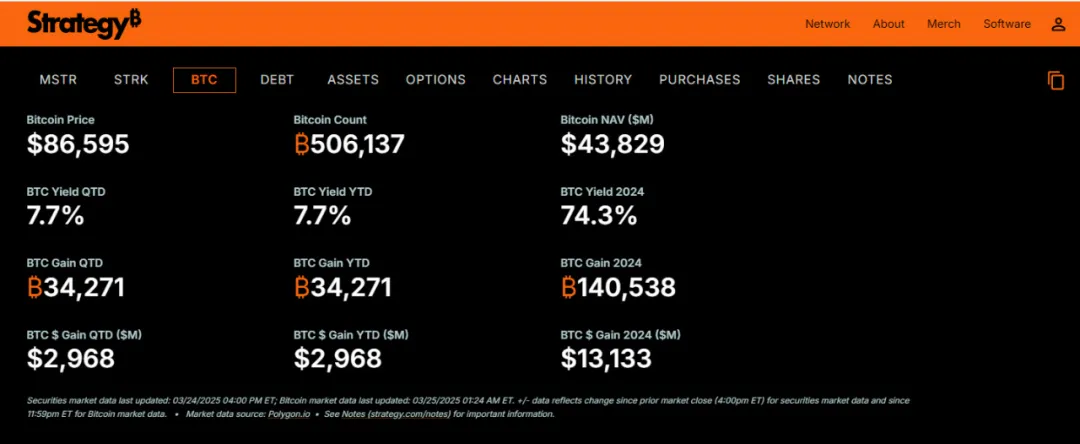Viewport: 1080px width, 444px height.
Task: Open the MSTR tab
Action: pyautogui.click(x=58, y=80)
